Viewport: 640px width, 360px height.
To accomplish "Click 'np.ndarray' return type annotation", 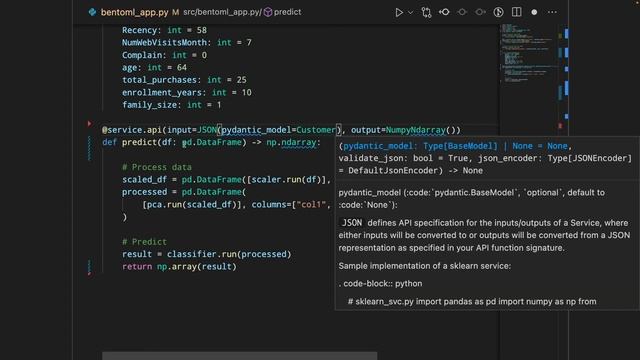I will point(291,142).
